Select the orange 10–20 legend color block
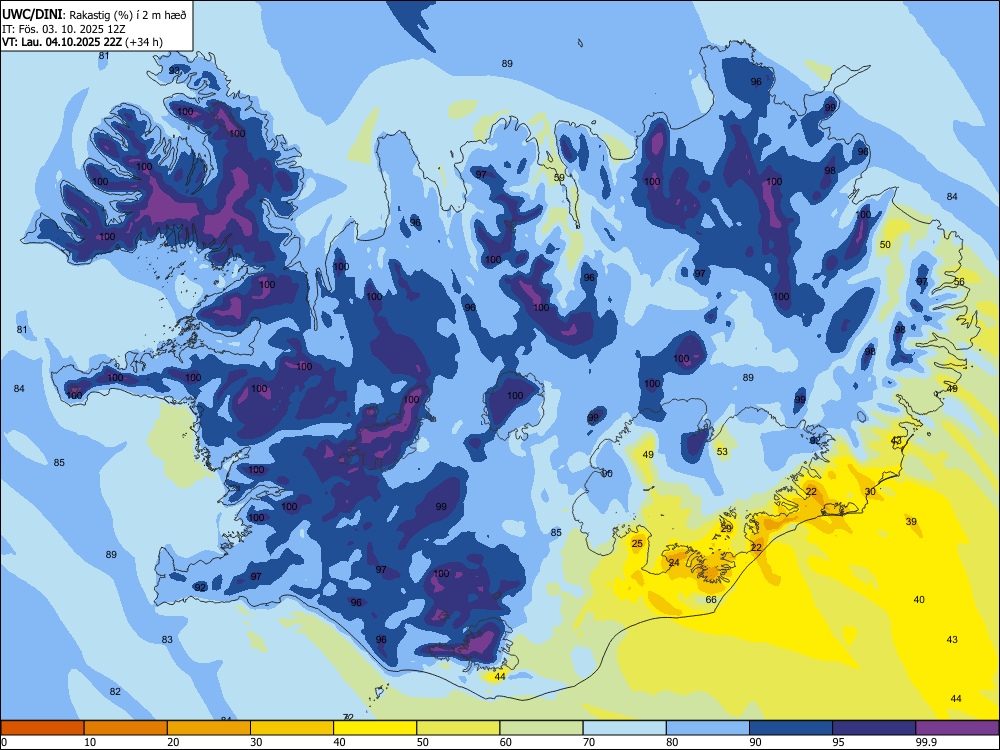Screen dimensions: 1000x750 coord(126,728)
